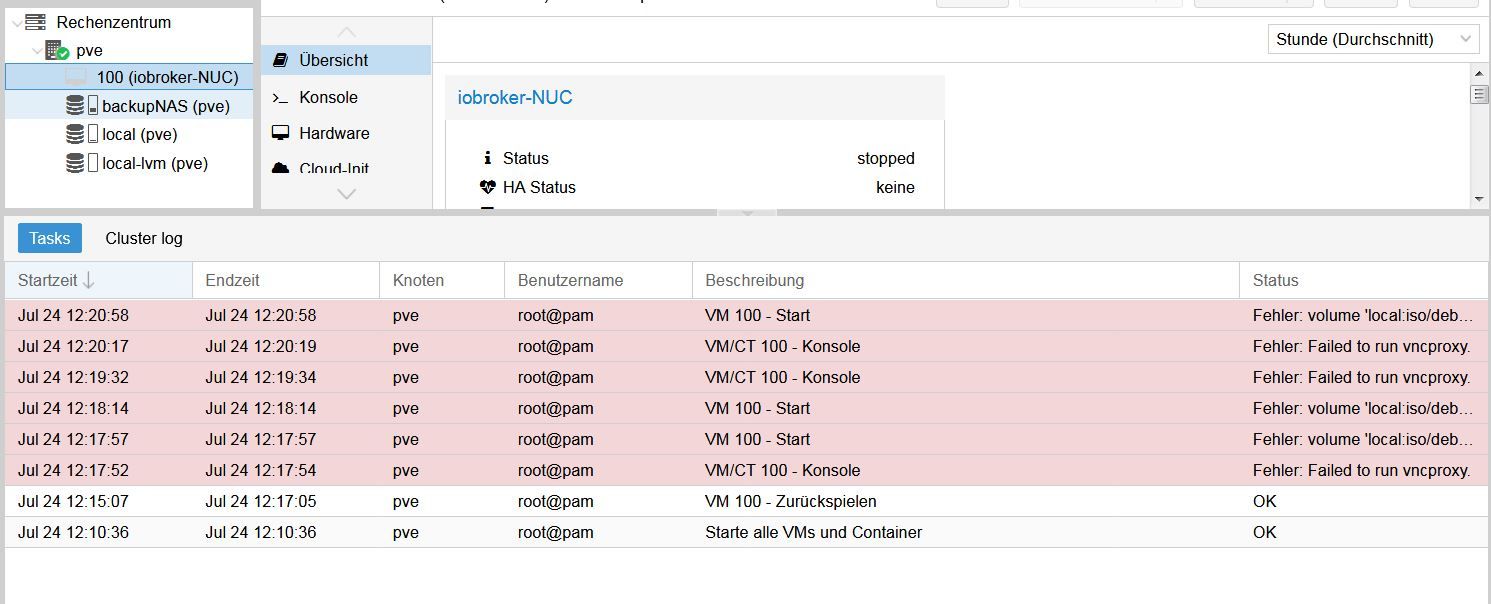This screenshot has height=604, width=1491.
Task: Click the Konsole terminal icon
Action: point(281,97)
